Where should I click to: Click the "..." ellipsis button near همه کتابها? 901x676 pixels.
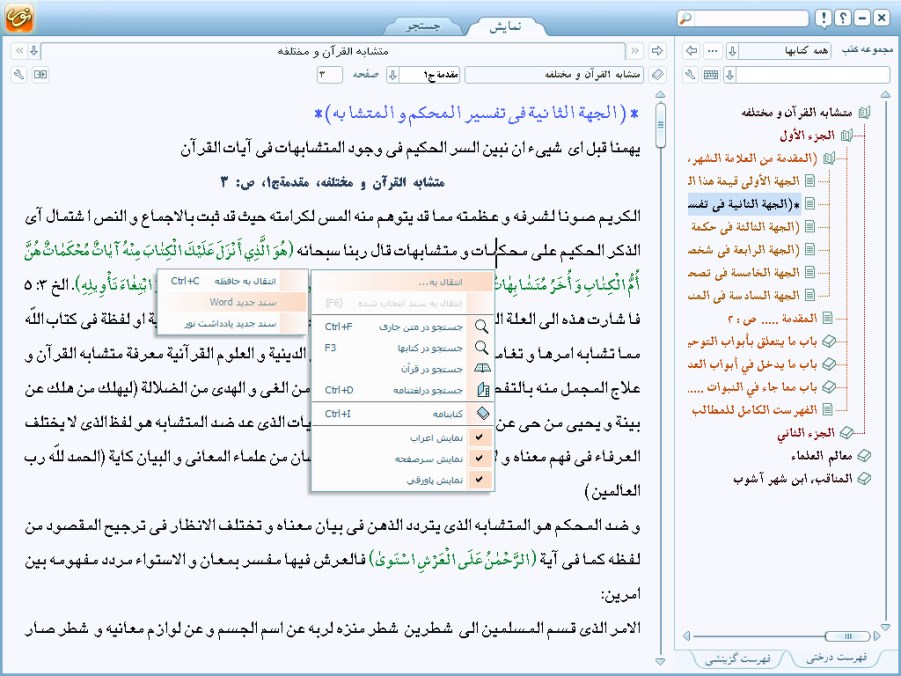coord(713,51)
